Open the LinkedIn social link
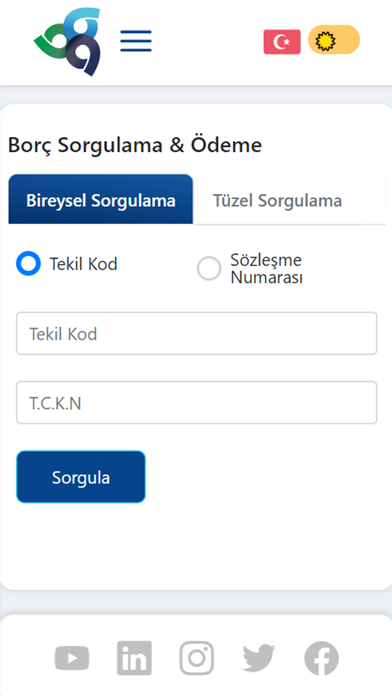 [135, 658]
